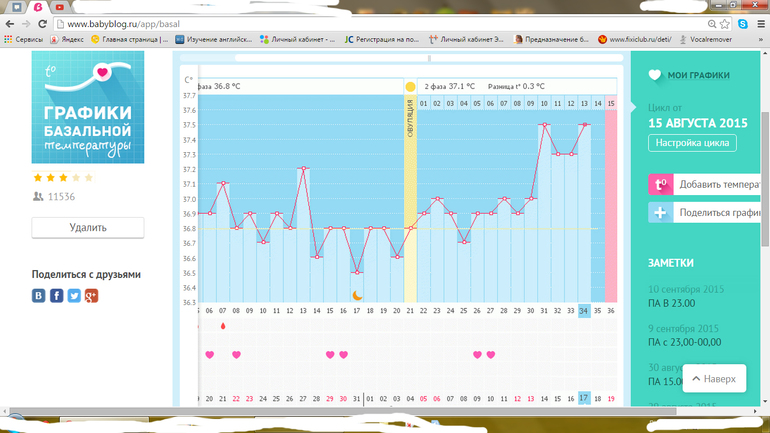Screen dimensions: 770x433
Task: Open Настройка цикла cycle settings
Action: click(692, 143)
